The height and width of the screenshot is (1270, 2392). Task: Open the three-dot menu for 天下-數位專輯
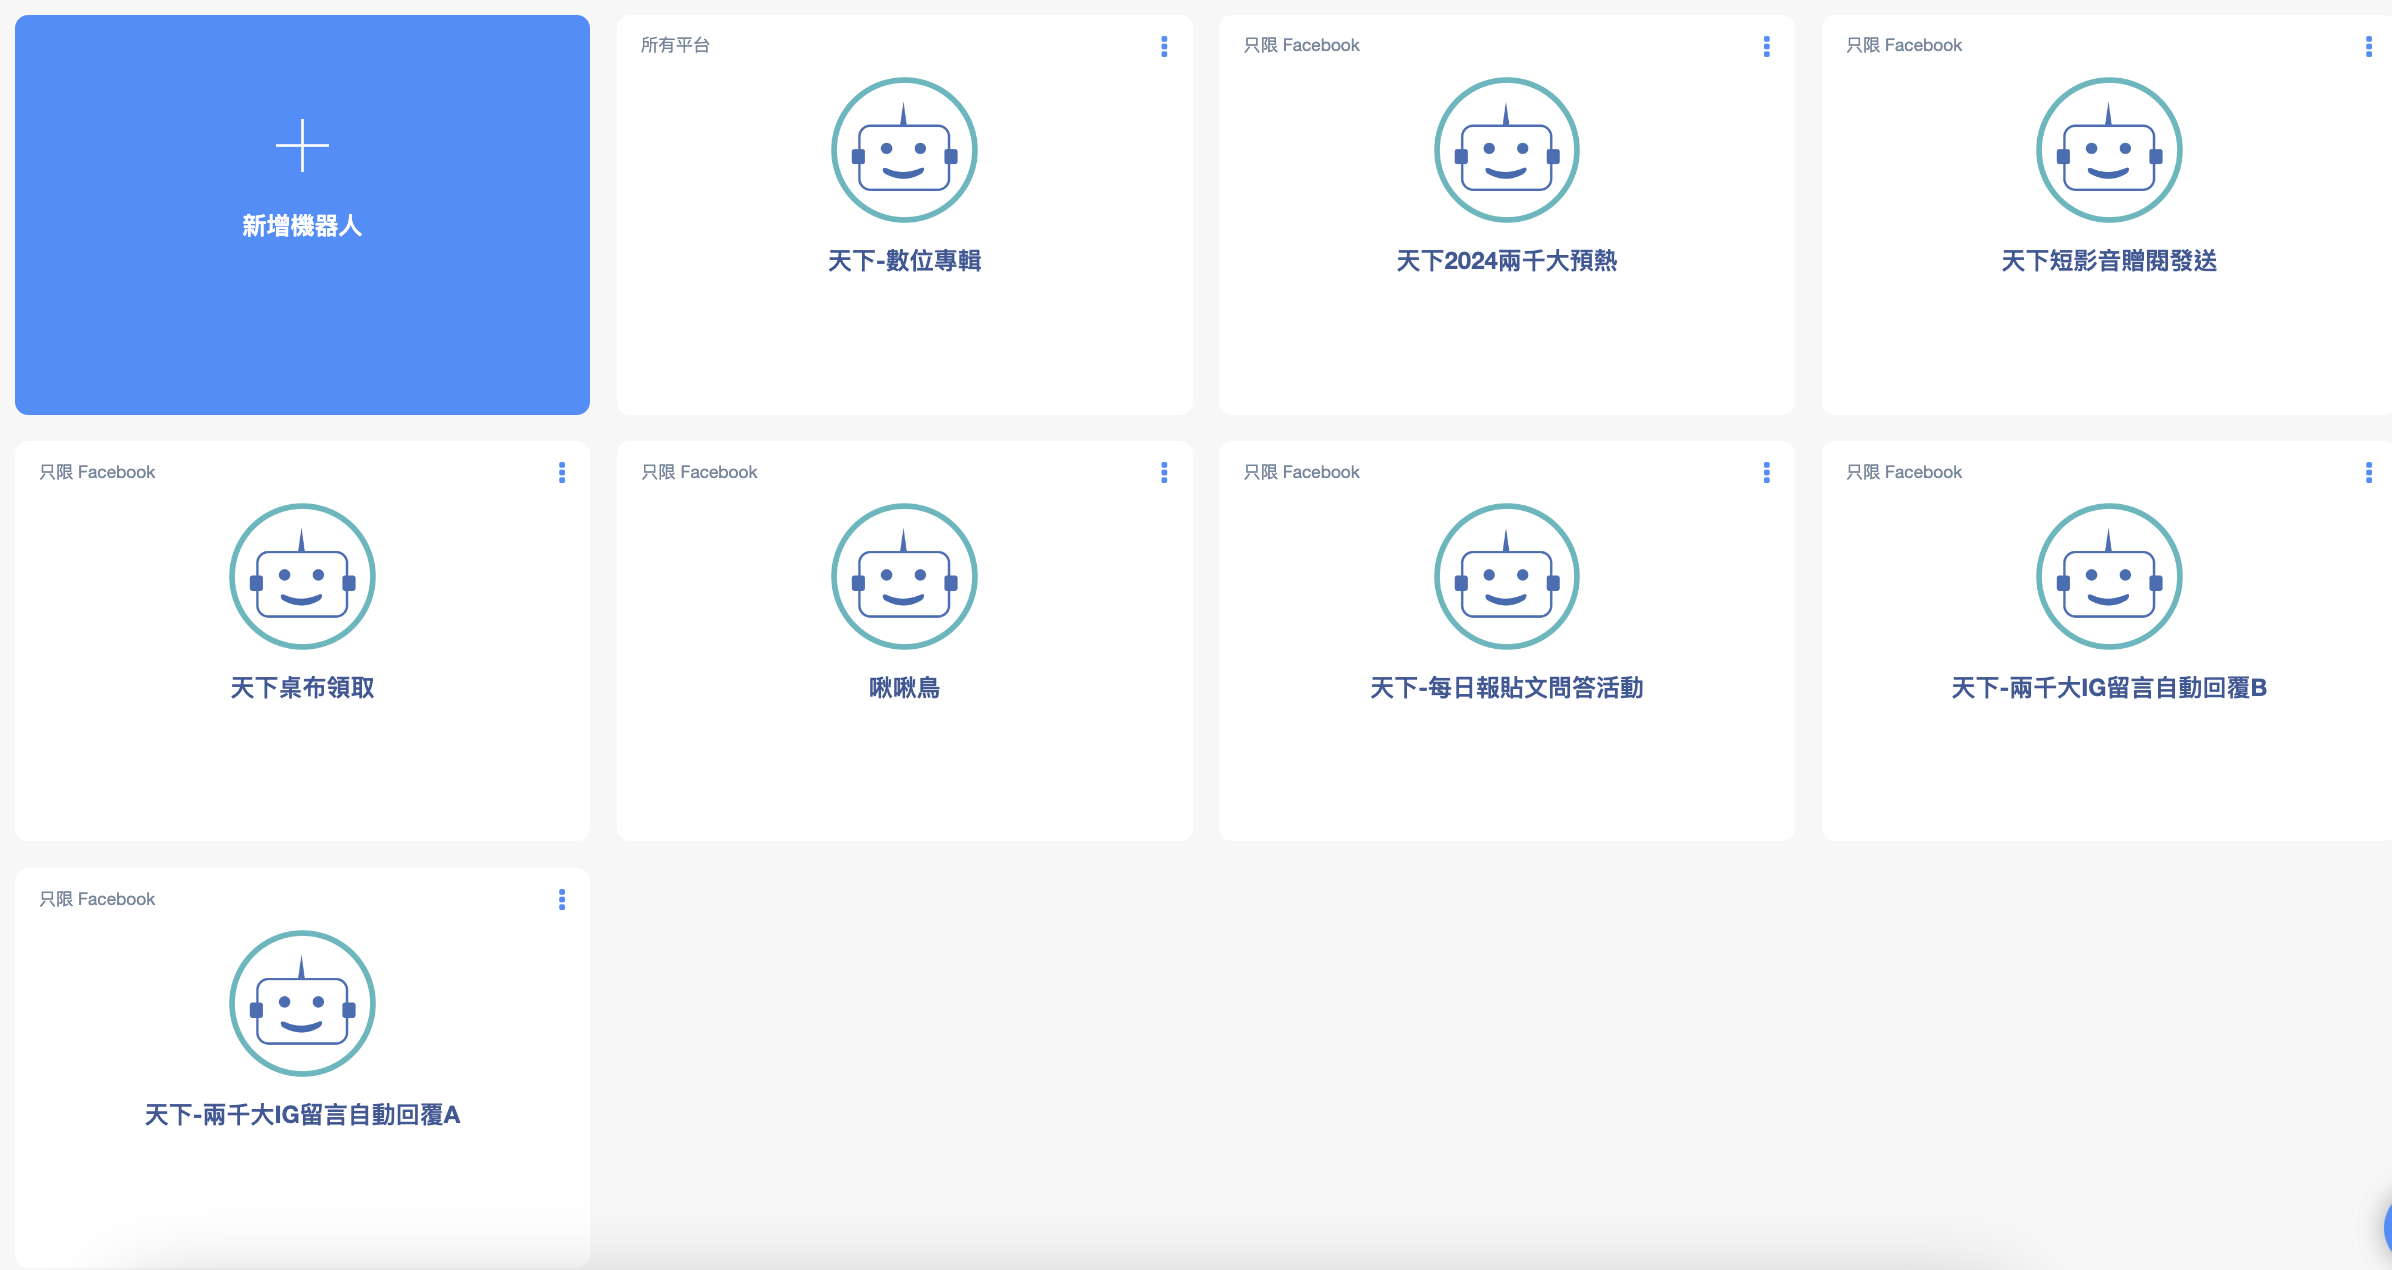tap(1164, 46)
